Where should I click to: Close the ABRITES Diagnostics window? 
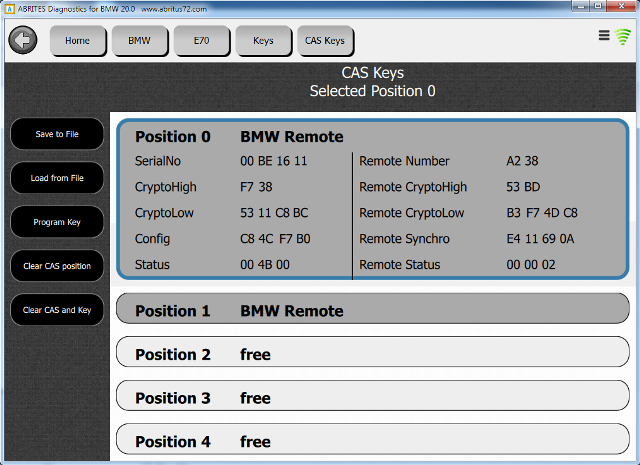click(621, 6)
